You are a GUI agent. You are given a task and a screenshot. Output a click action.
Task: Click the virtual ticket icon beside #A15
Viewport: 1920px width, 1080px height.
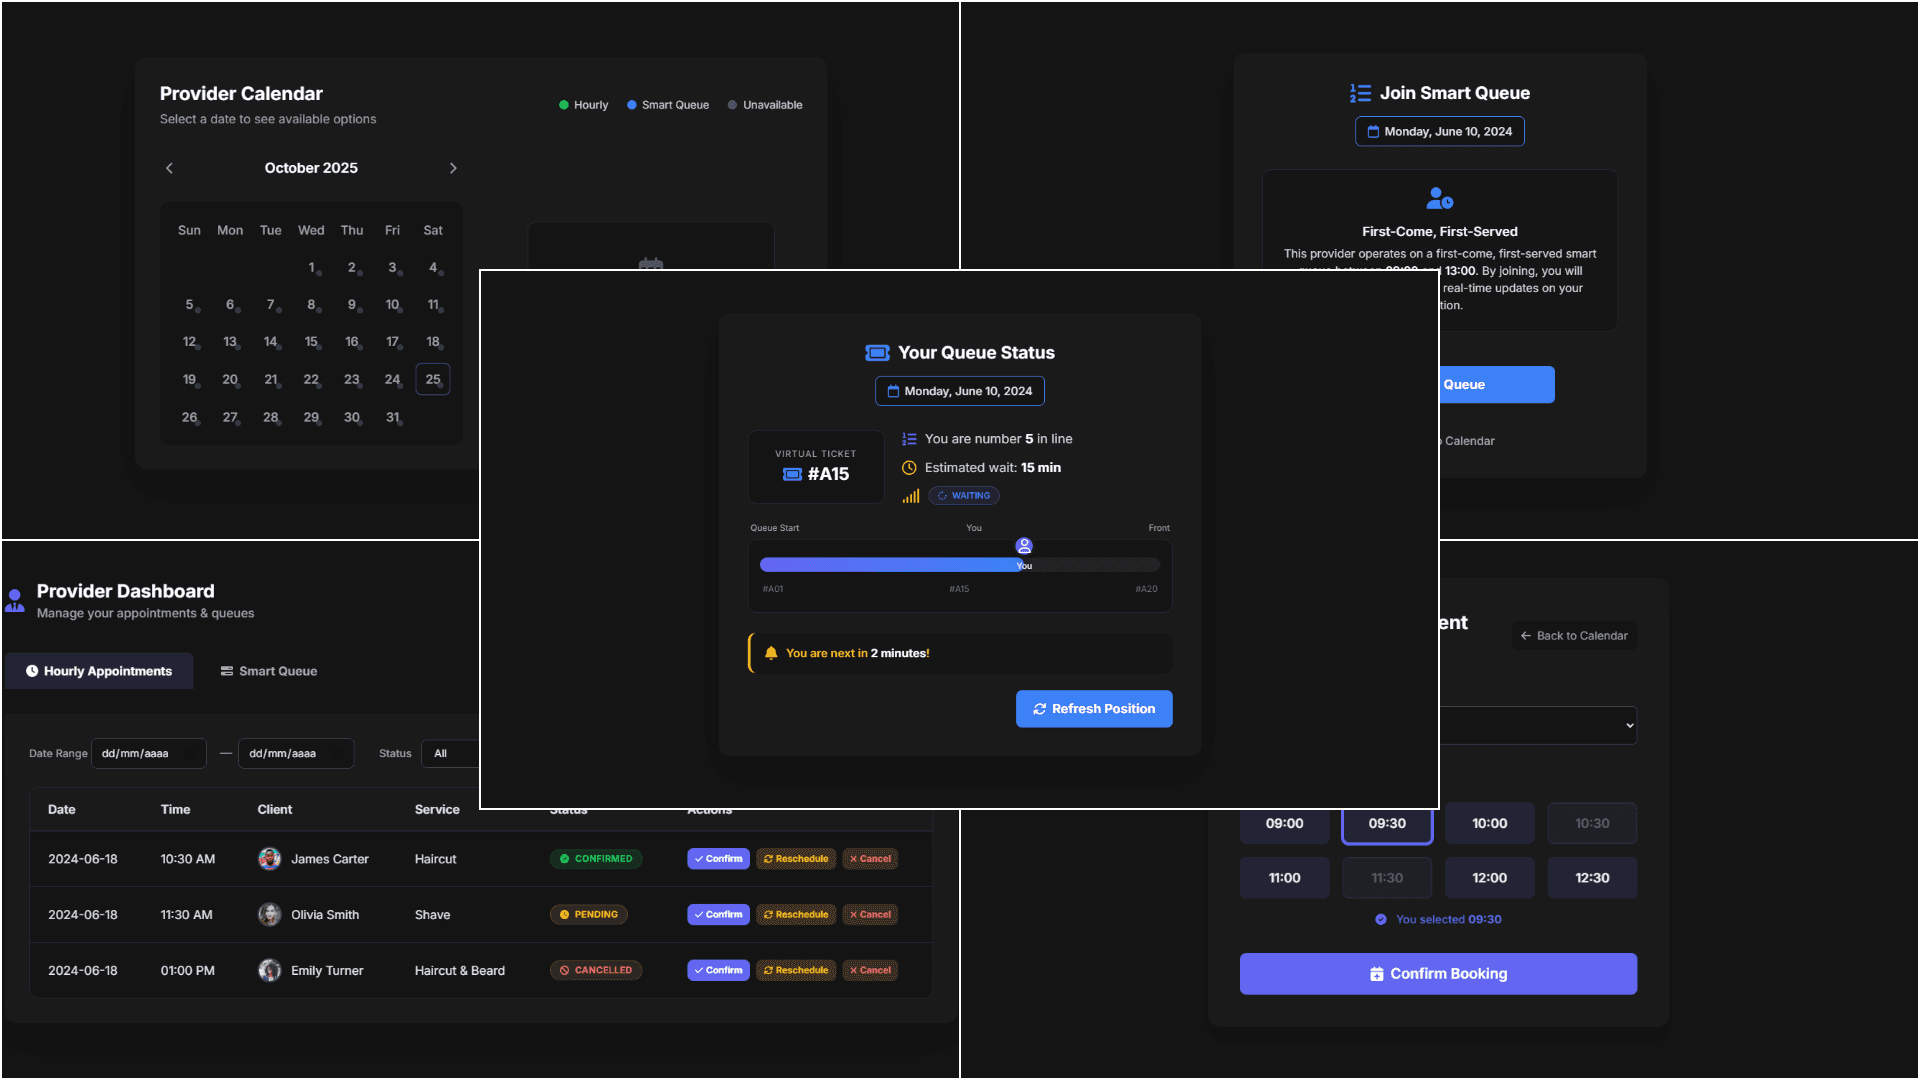click(792, 474)
